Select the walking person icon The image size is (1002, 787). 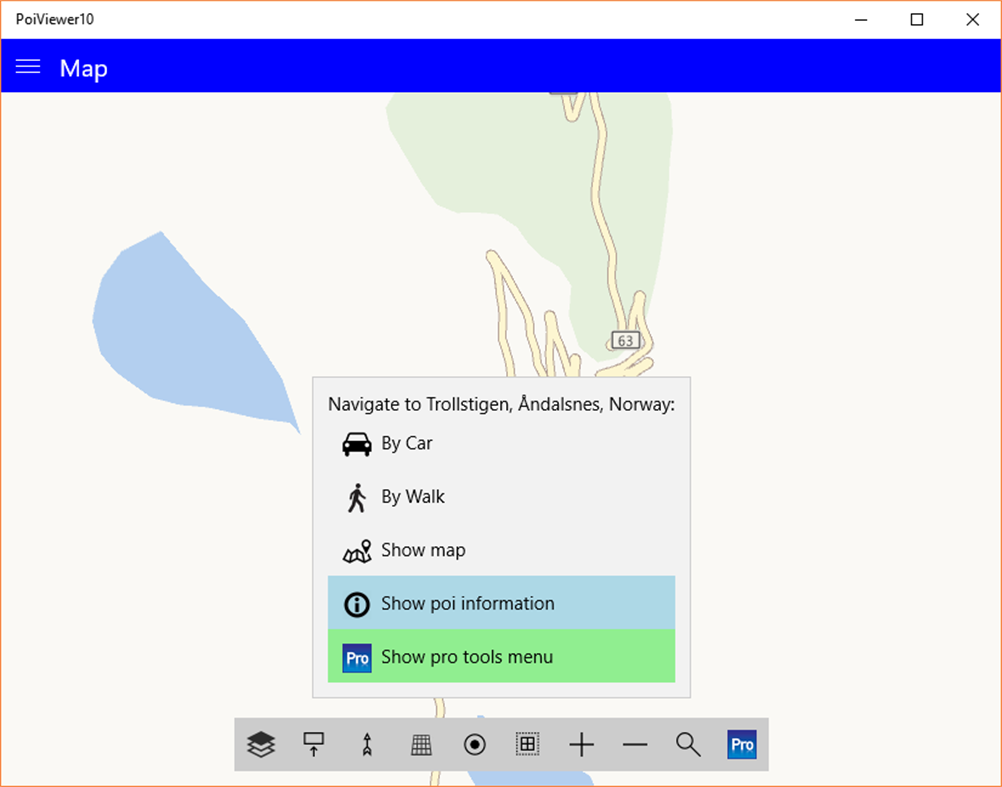tap(356, 496)
